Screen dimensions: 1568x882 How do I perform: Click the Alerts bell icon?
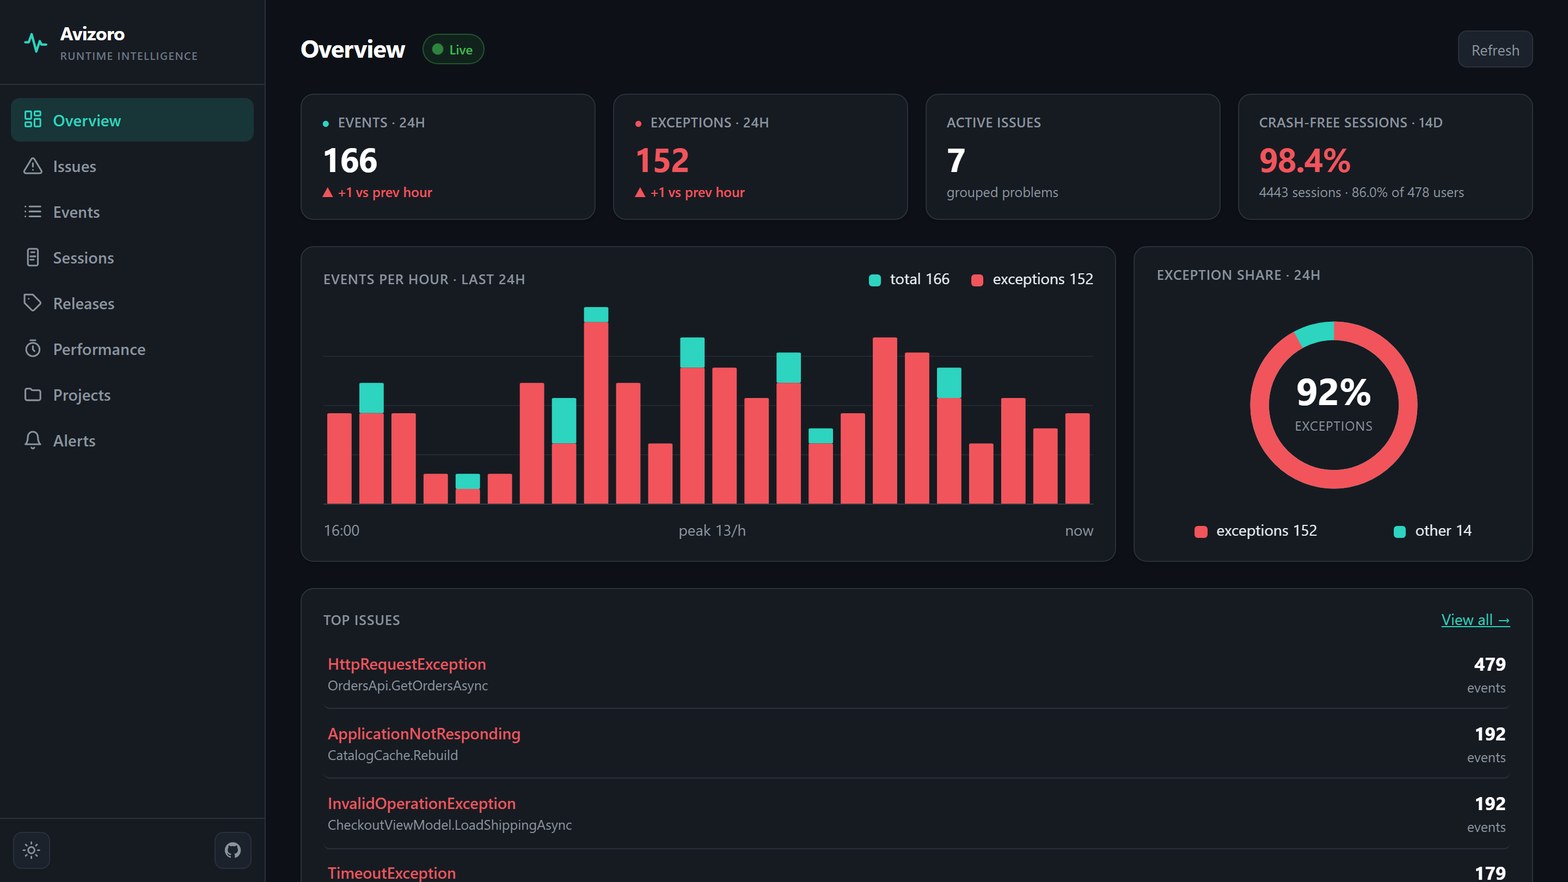33,440
